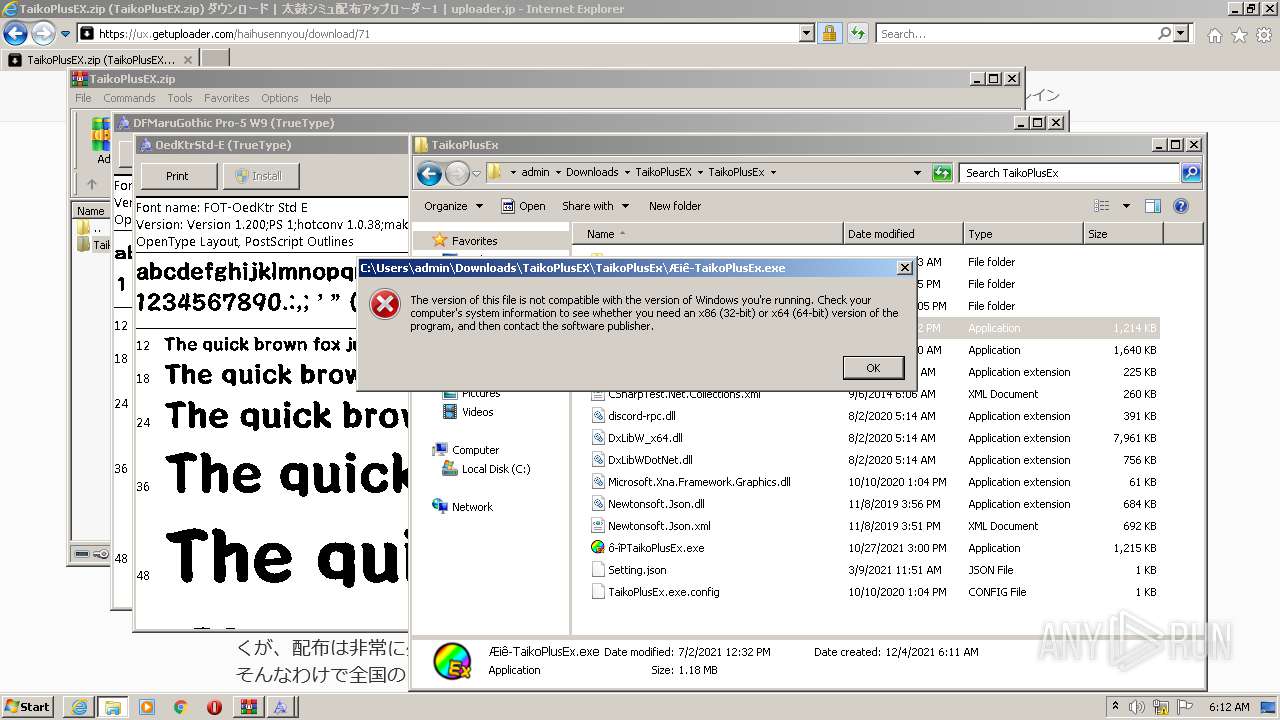Open a new IE tab

point(215,60)
